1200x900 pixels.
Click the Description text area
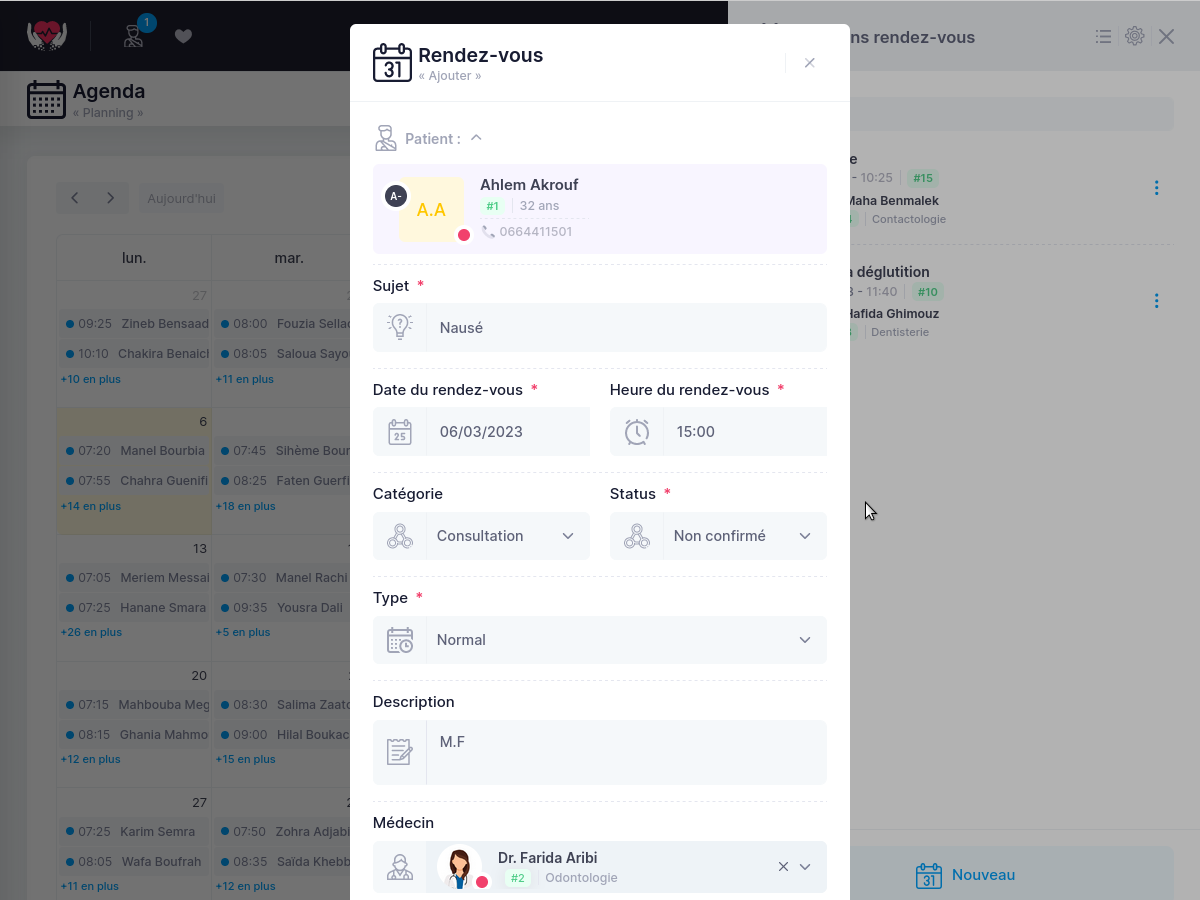pyautogui.click(x=626, y=752)
